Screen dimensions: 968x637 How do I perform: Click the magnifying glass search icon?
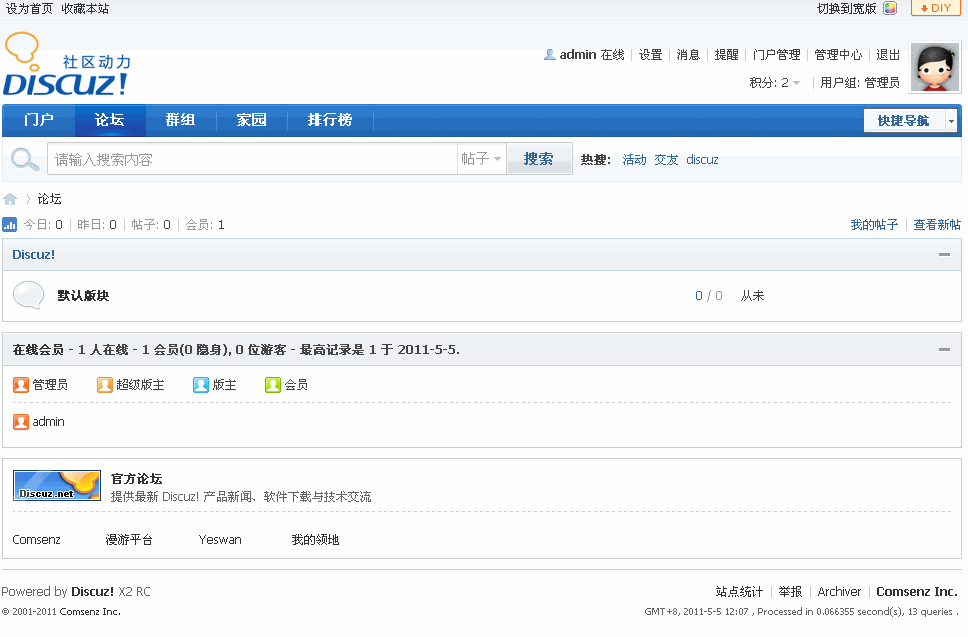(x=25, y=159)
